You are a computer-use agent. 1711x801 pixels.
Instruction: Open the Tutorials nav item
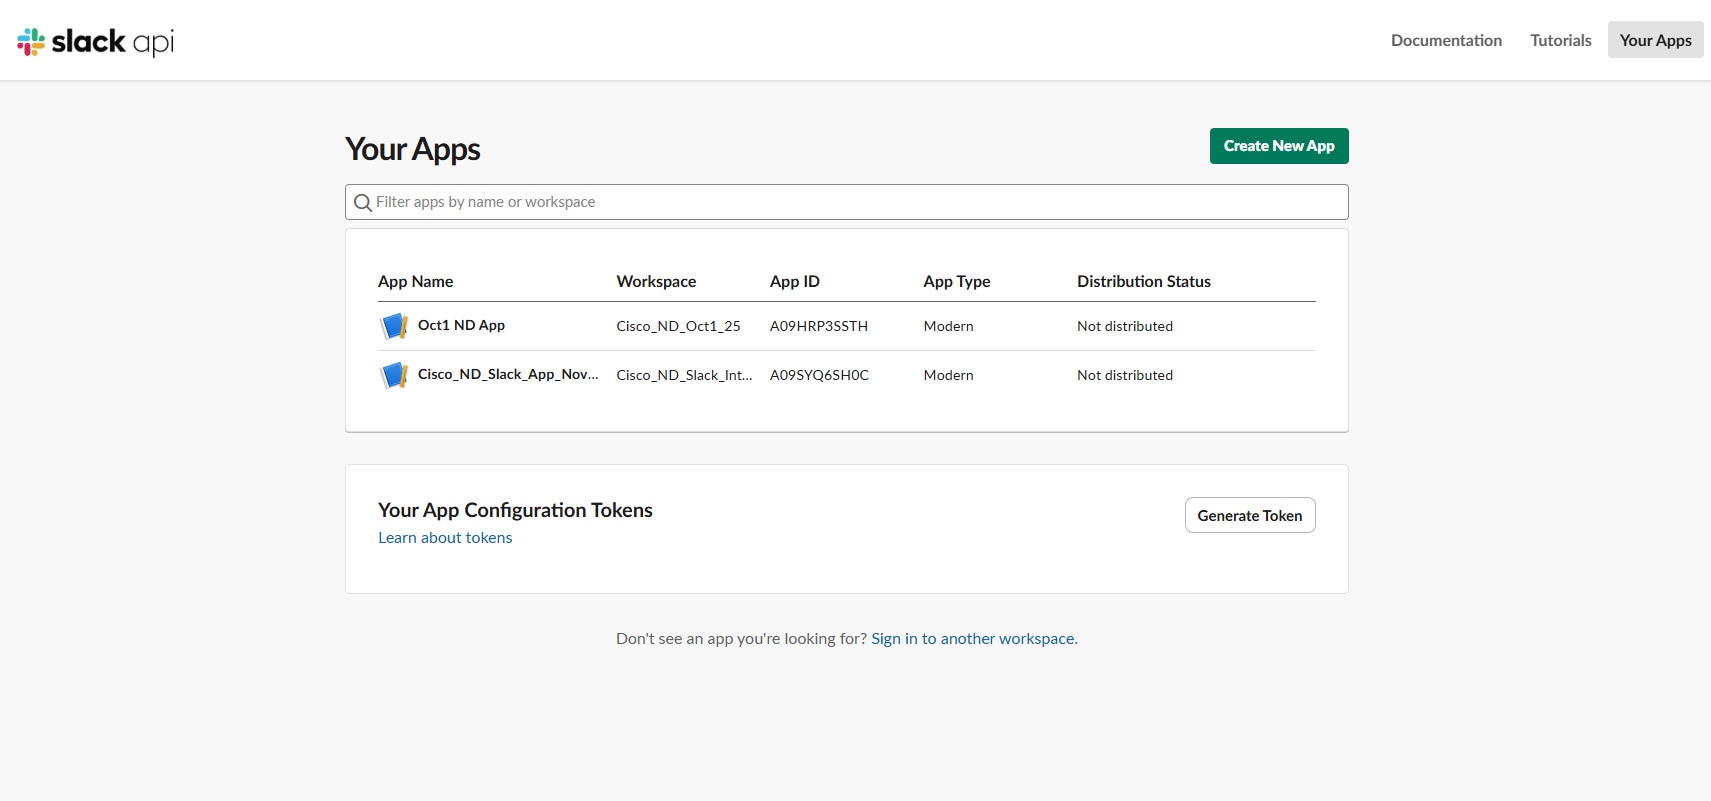coord(1560,40)
